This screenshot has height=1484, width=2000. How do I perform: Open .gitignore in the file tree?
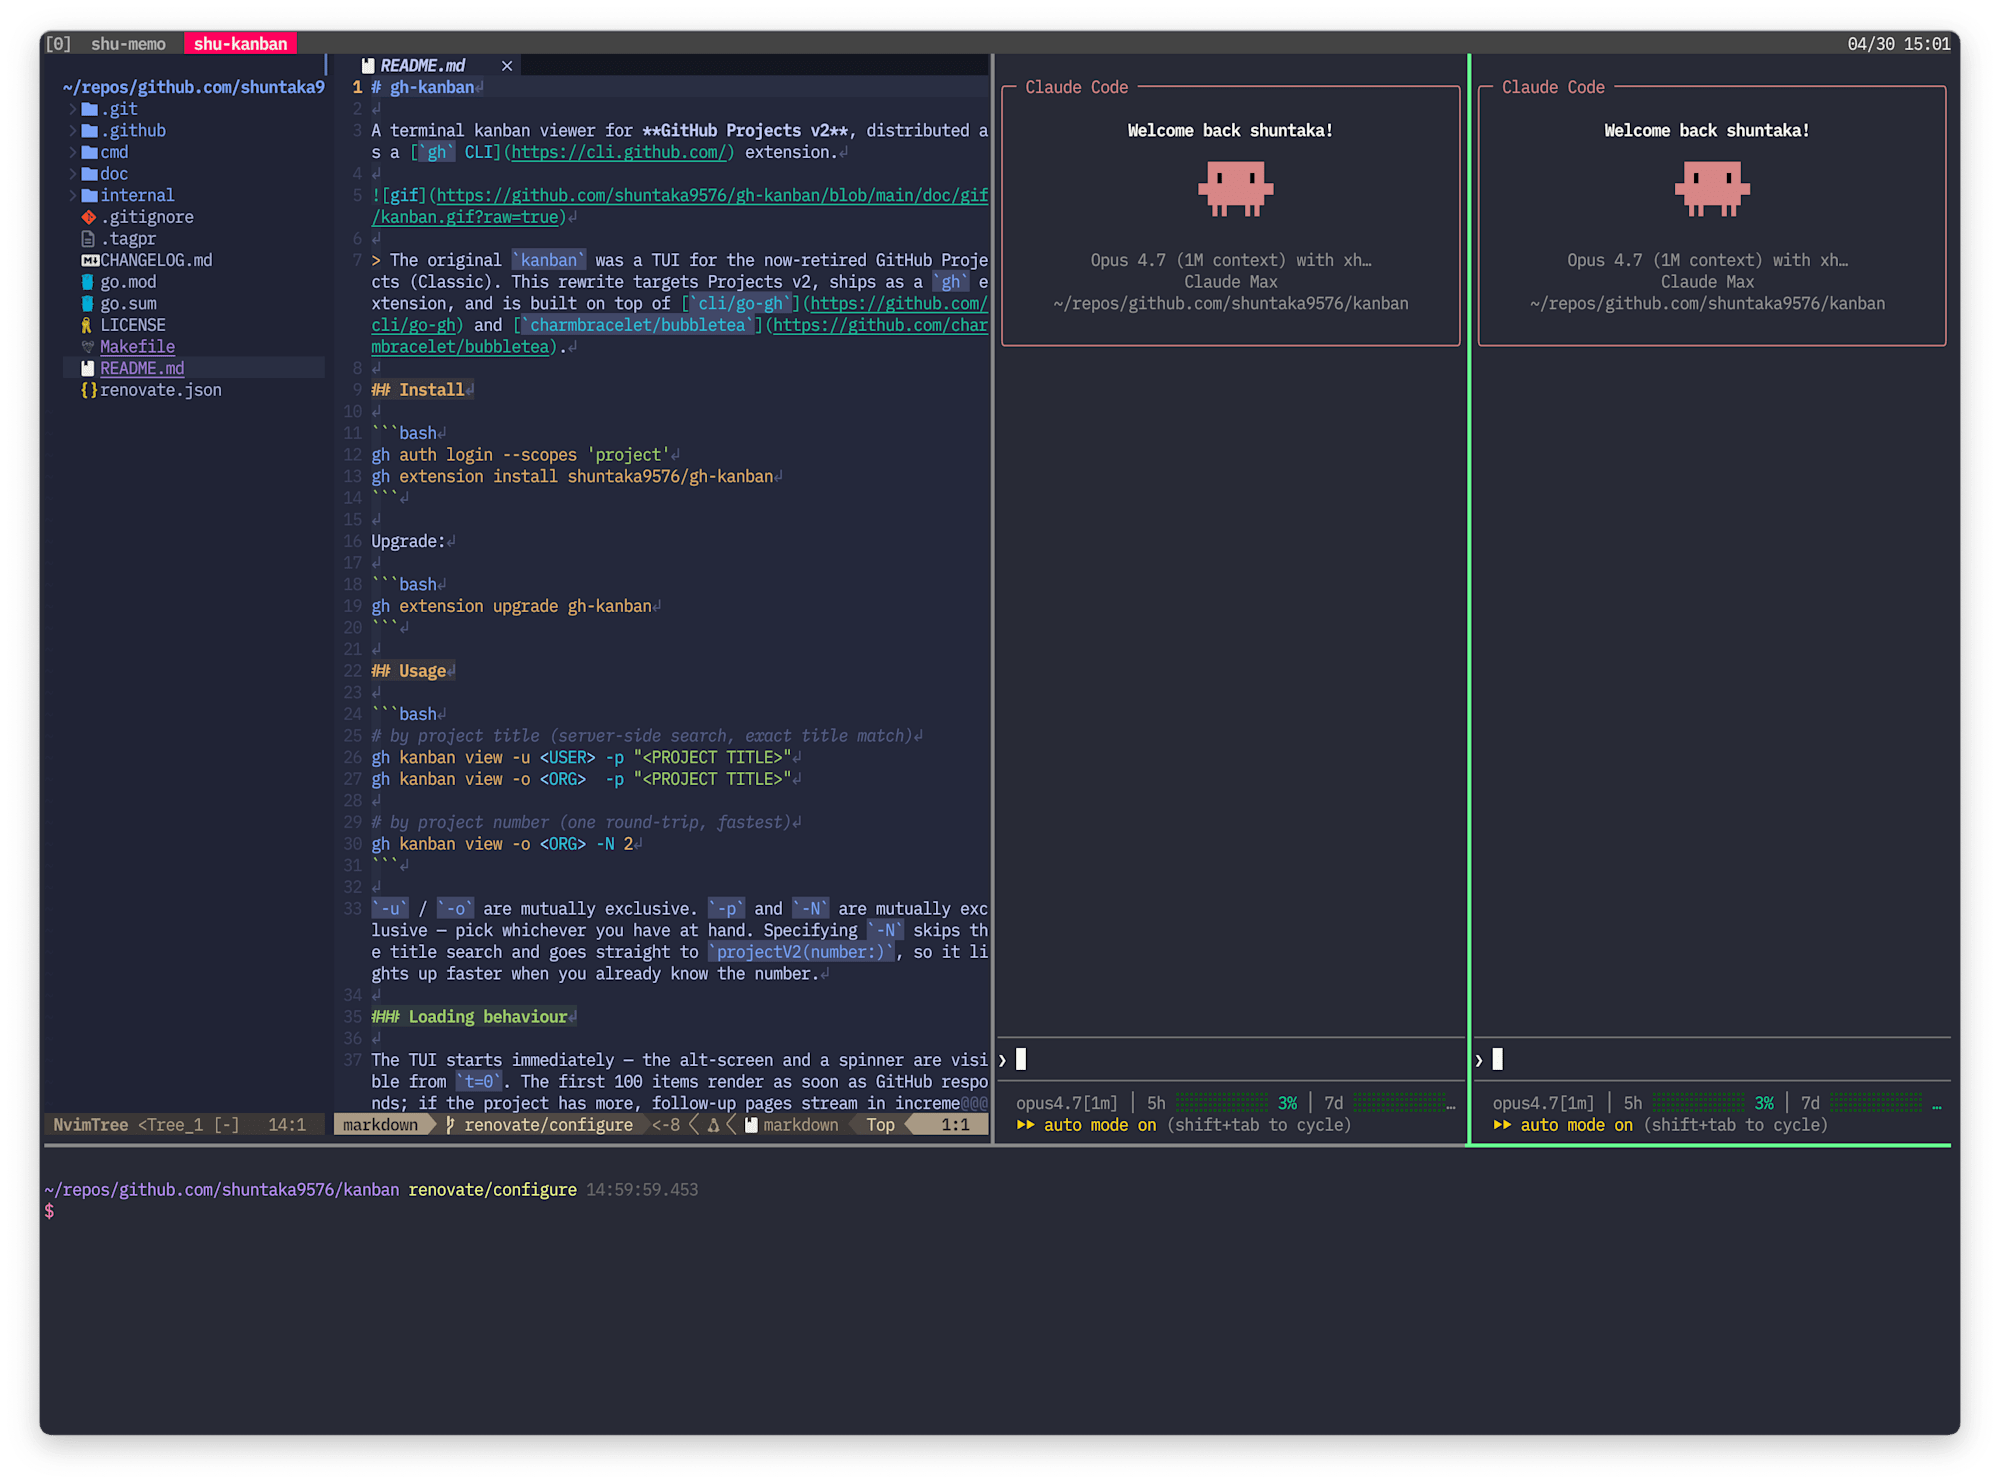point(146,217)
